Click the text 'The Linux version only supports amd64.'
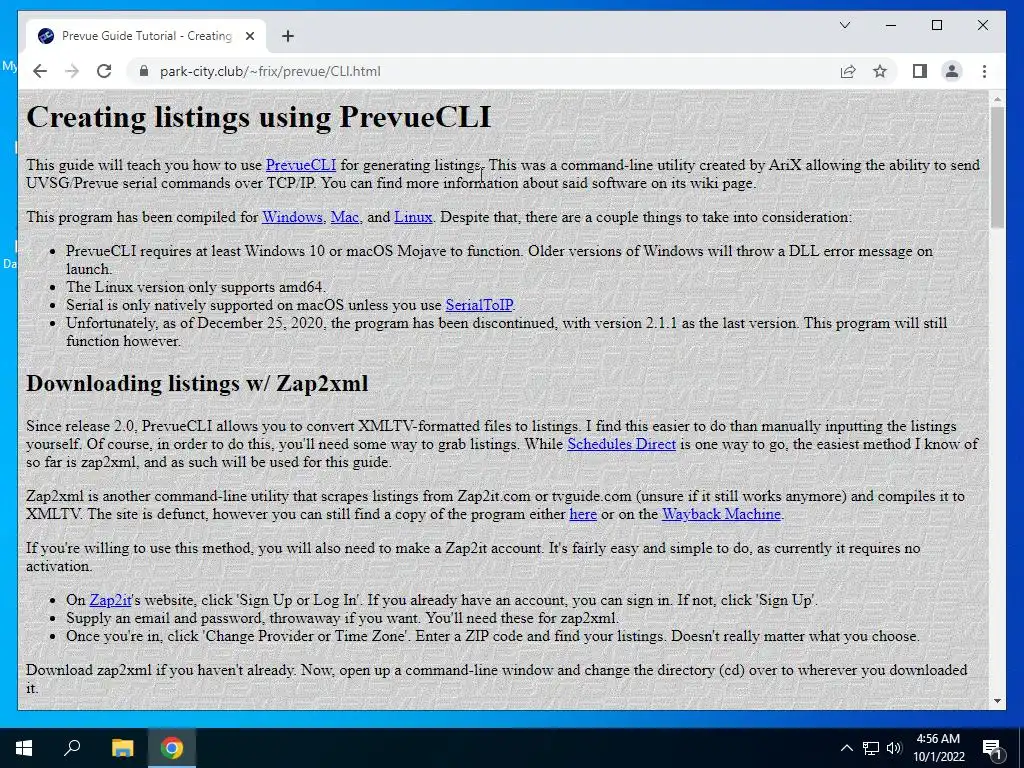The image size is (1024, 768). coord(196,287)
